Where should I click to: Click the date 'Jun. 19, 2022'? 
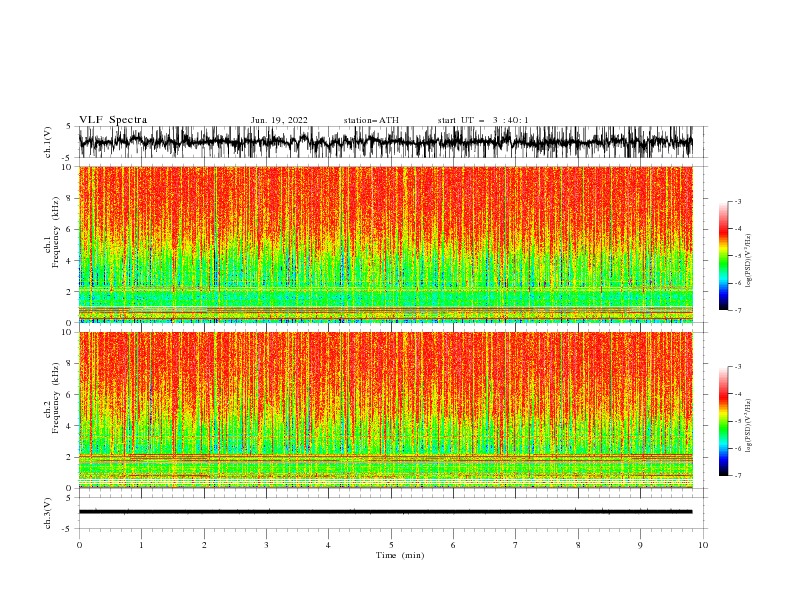click(x=279, y=120)
